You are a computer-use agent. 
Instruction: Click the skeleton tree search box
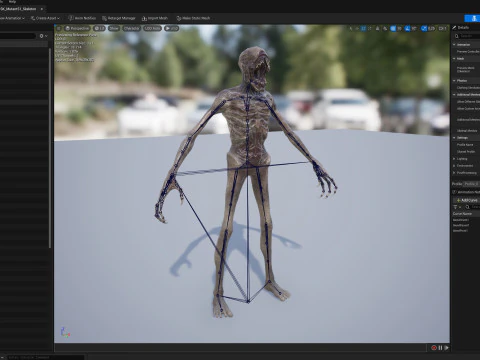(18, 36)
